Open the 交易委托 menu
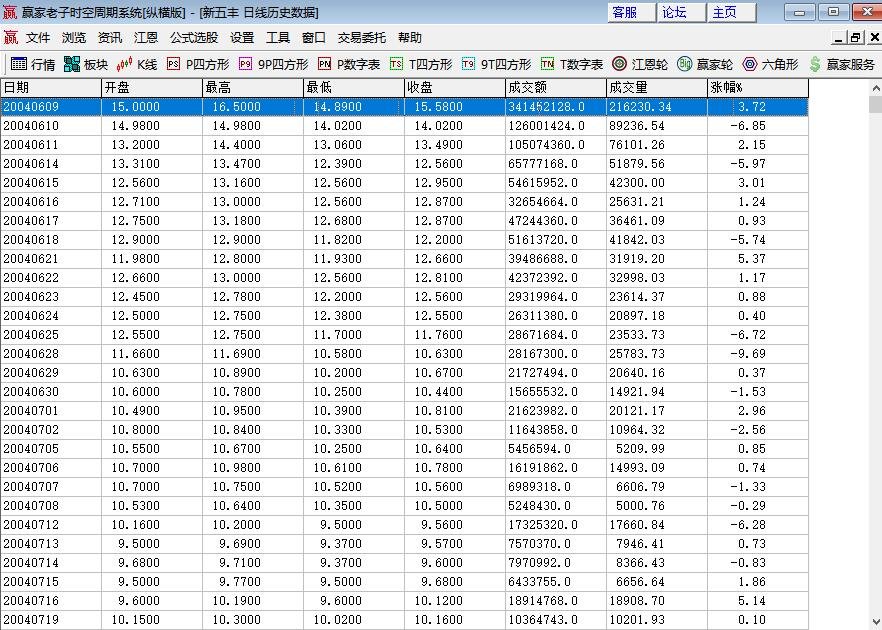Screen dimensions: 882x630 (x=362, y=38)
